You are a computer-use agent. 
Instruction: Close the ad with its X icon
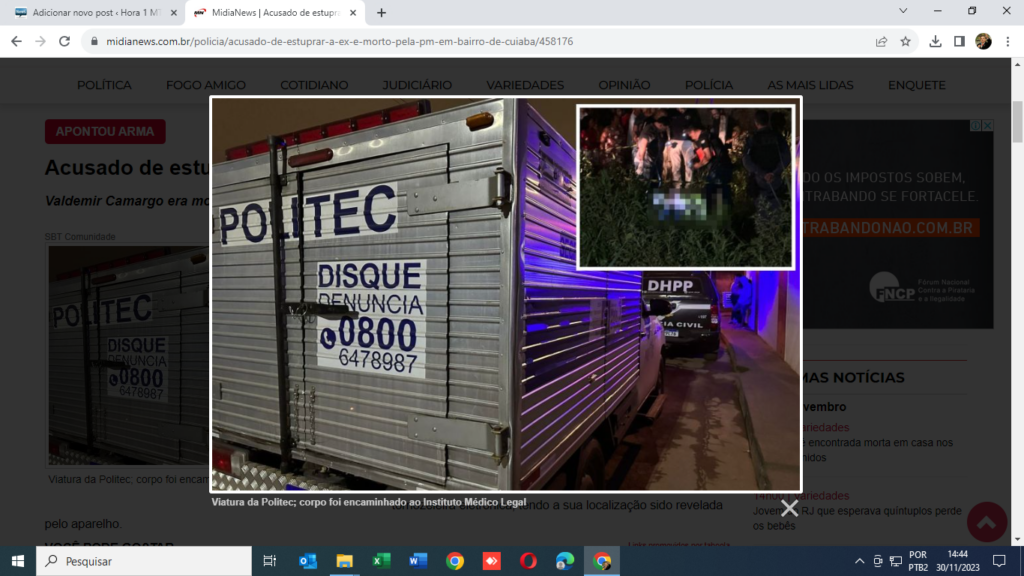coord(988,125)
